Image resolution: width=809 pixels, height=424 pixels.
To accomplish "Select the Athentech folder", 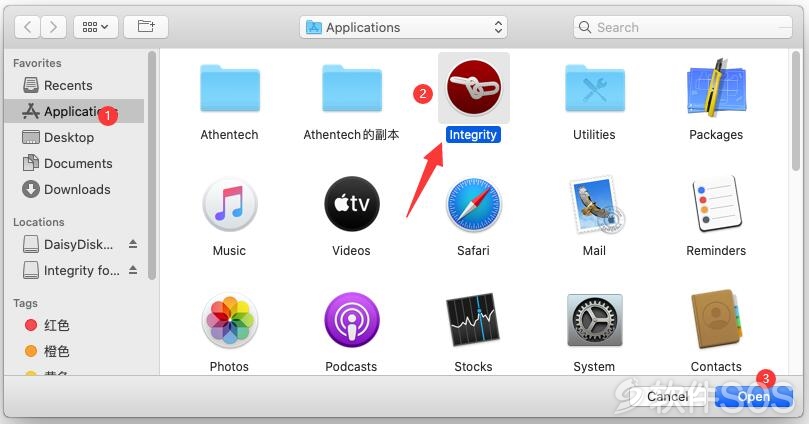I will (x=230, y=88).
